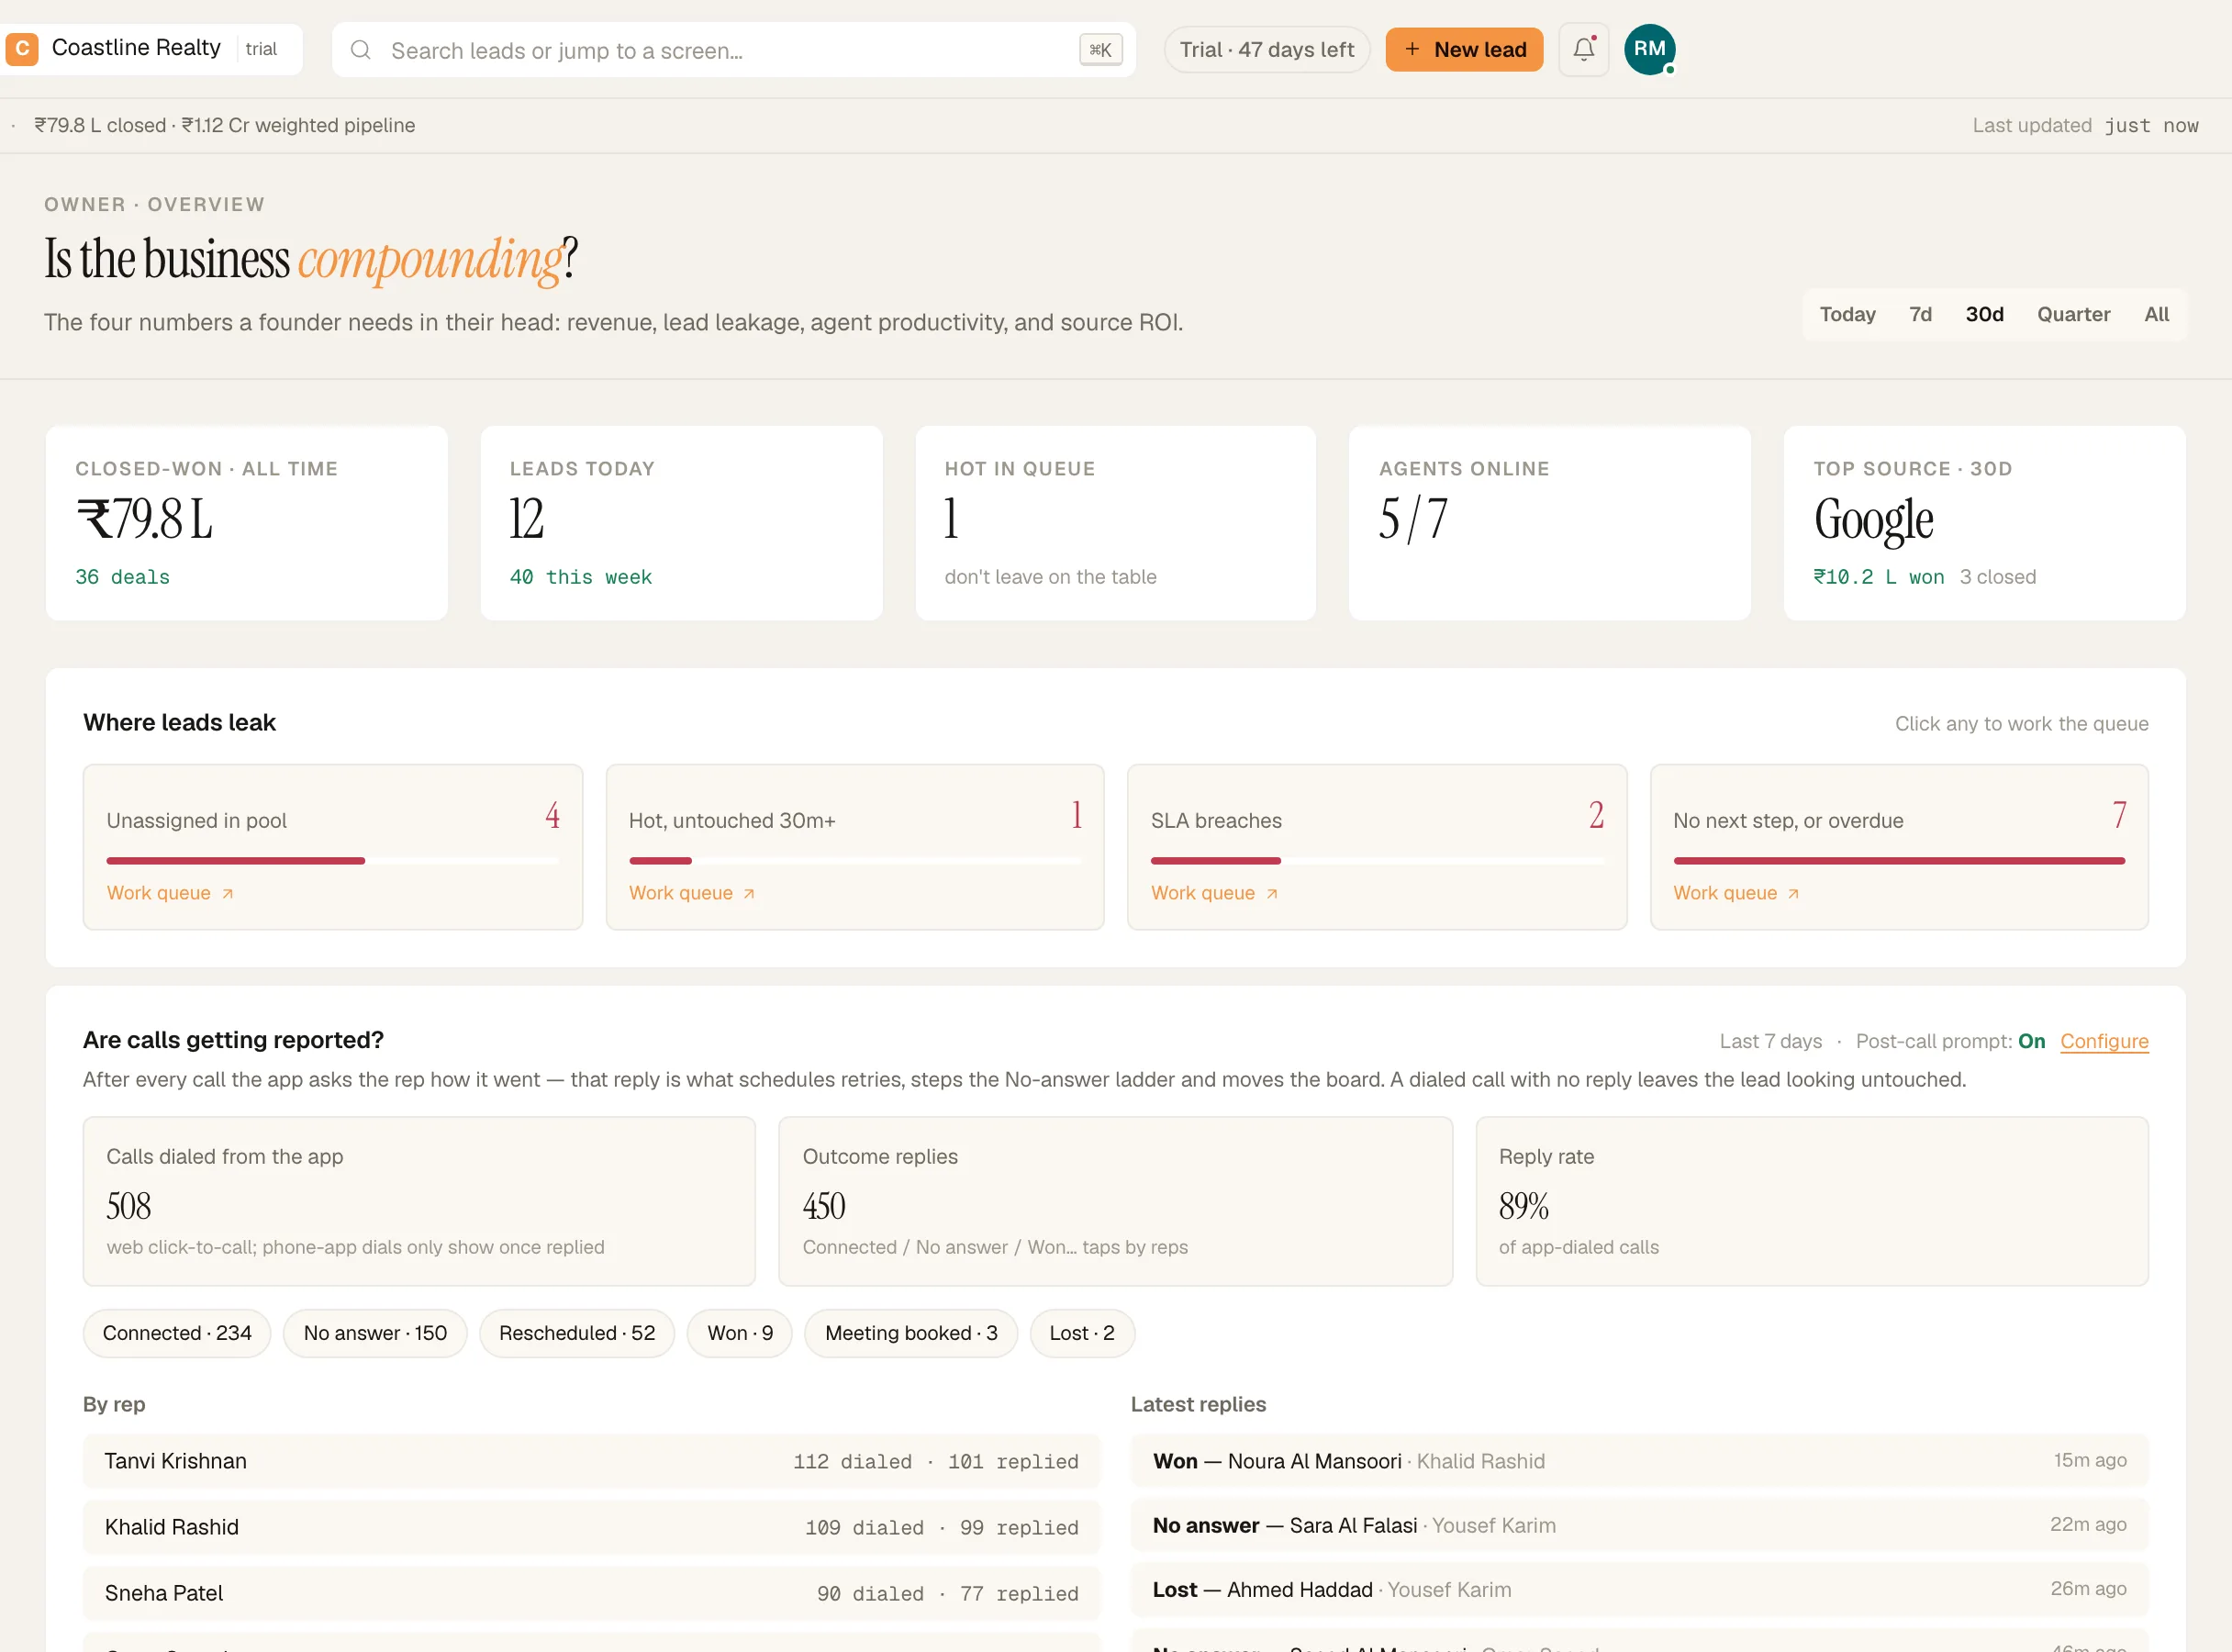Click the Reply rate 89% card
Image resolution: width=2232 pixels, height=1652 pixels.
1812,1201
